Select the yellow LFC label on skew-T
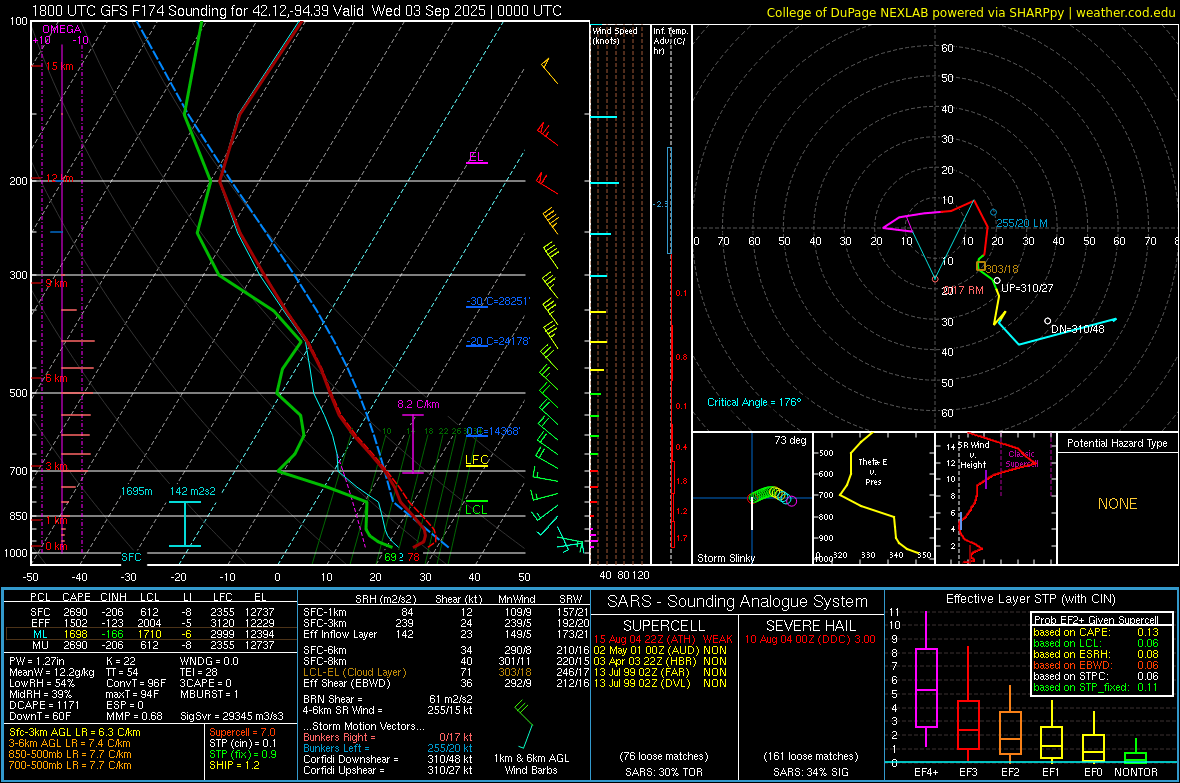1180x783 pixels. pos(476,460)
